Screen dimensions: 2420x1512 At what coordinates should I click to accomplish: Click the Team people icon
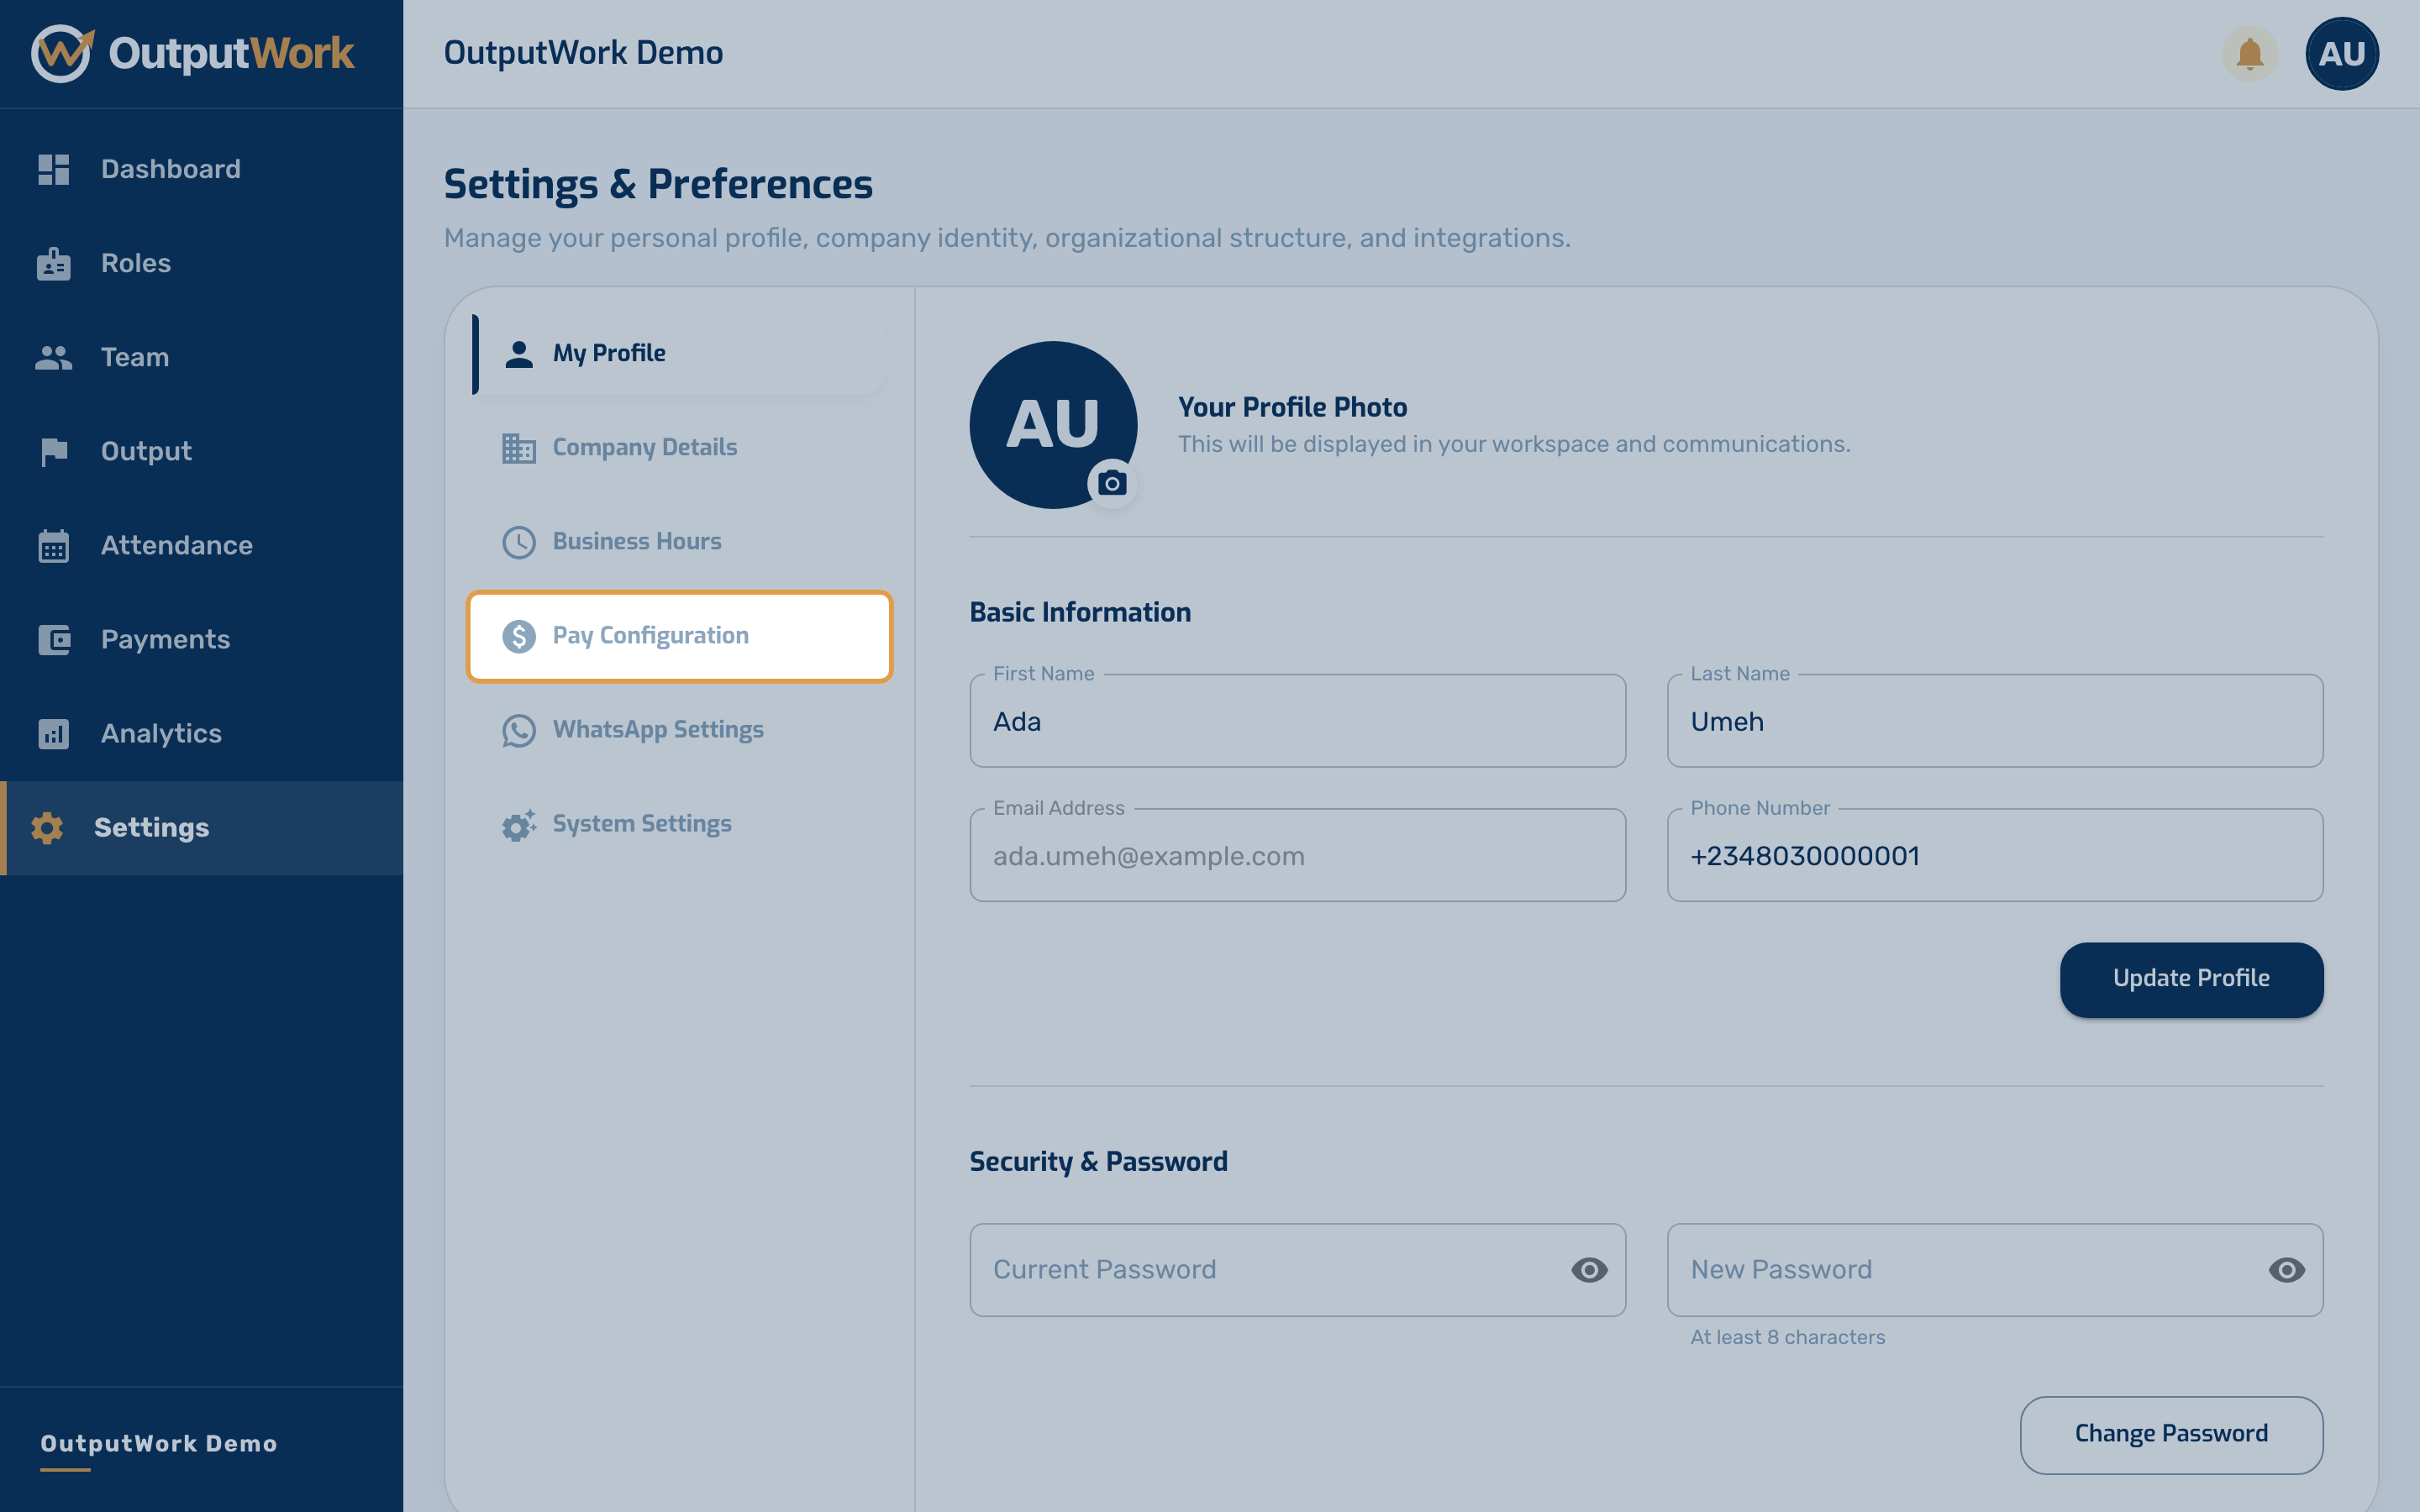[54, 357]
